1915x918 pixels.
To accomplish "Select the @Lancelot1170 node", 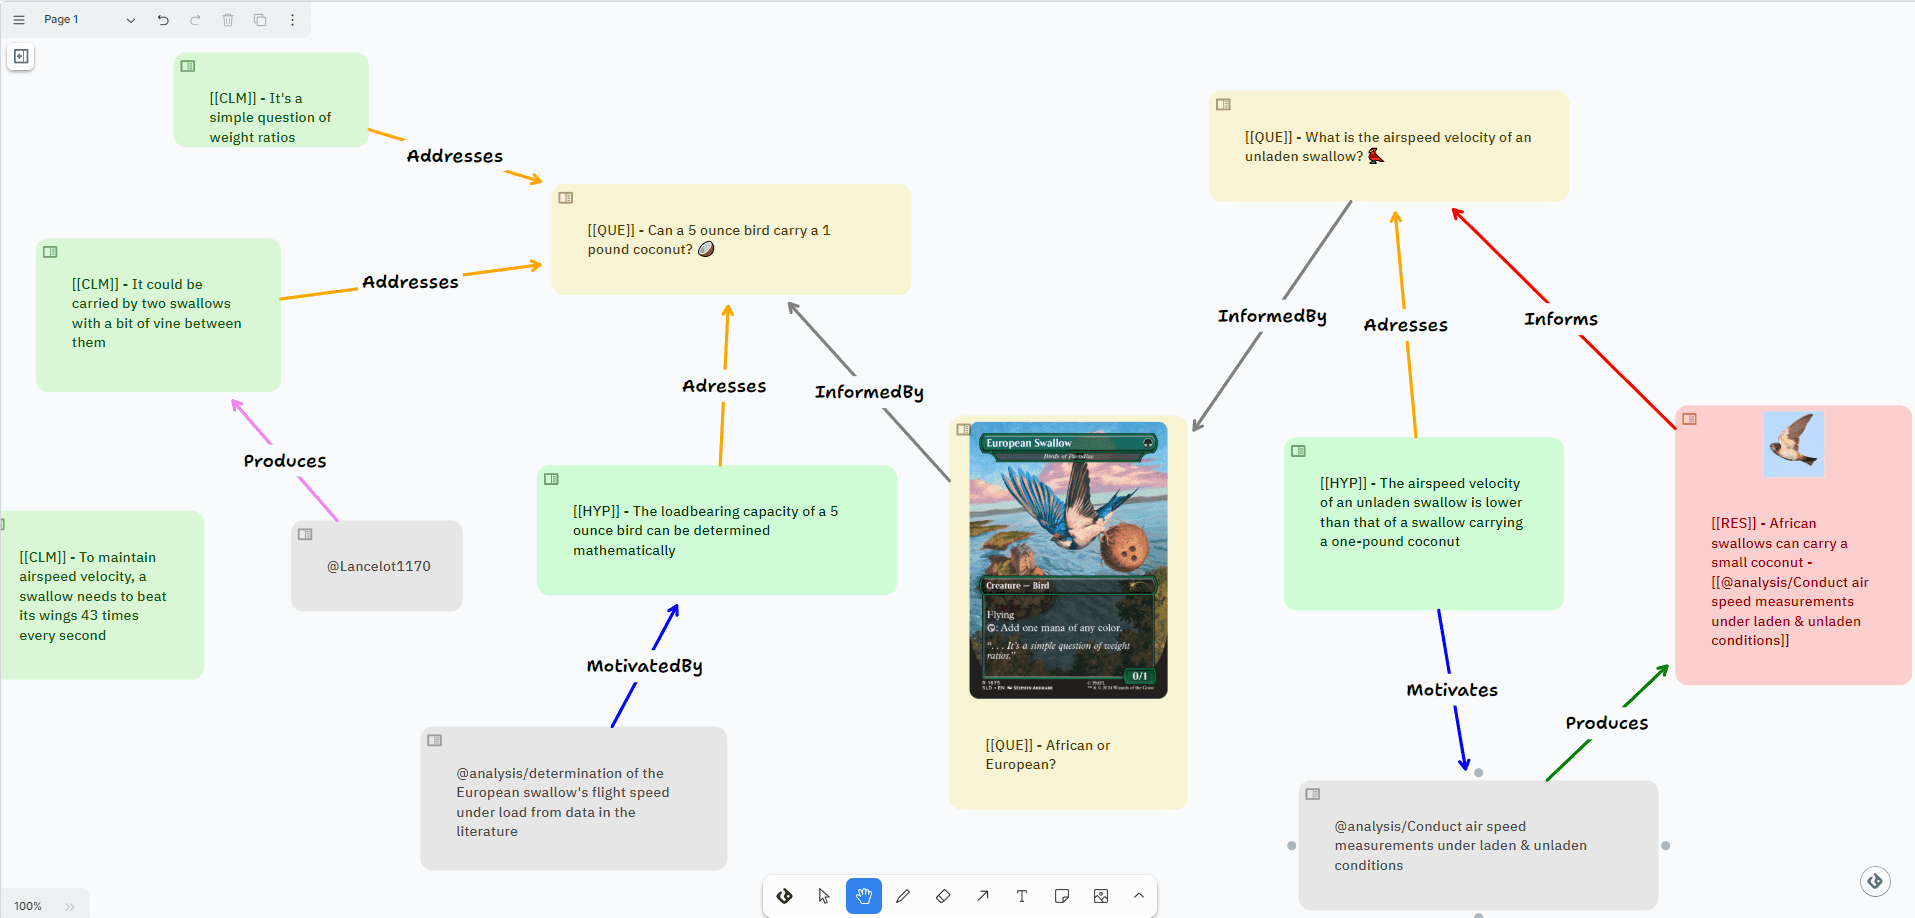I will click(377, 566).
